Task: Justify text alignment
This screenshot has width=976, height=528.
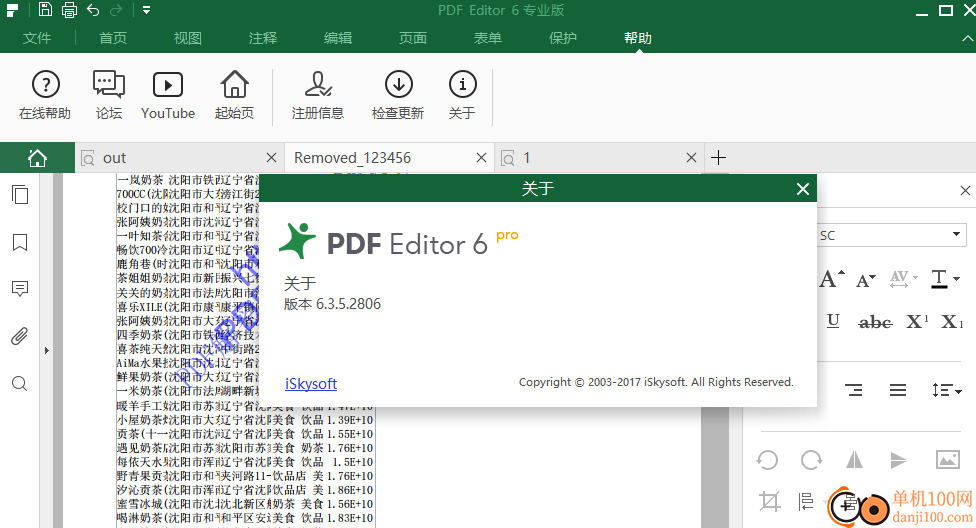Action: click(x=898, y=390)
